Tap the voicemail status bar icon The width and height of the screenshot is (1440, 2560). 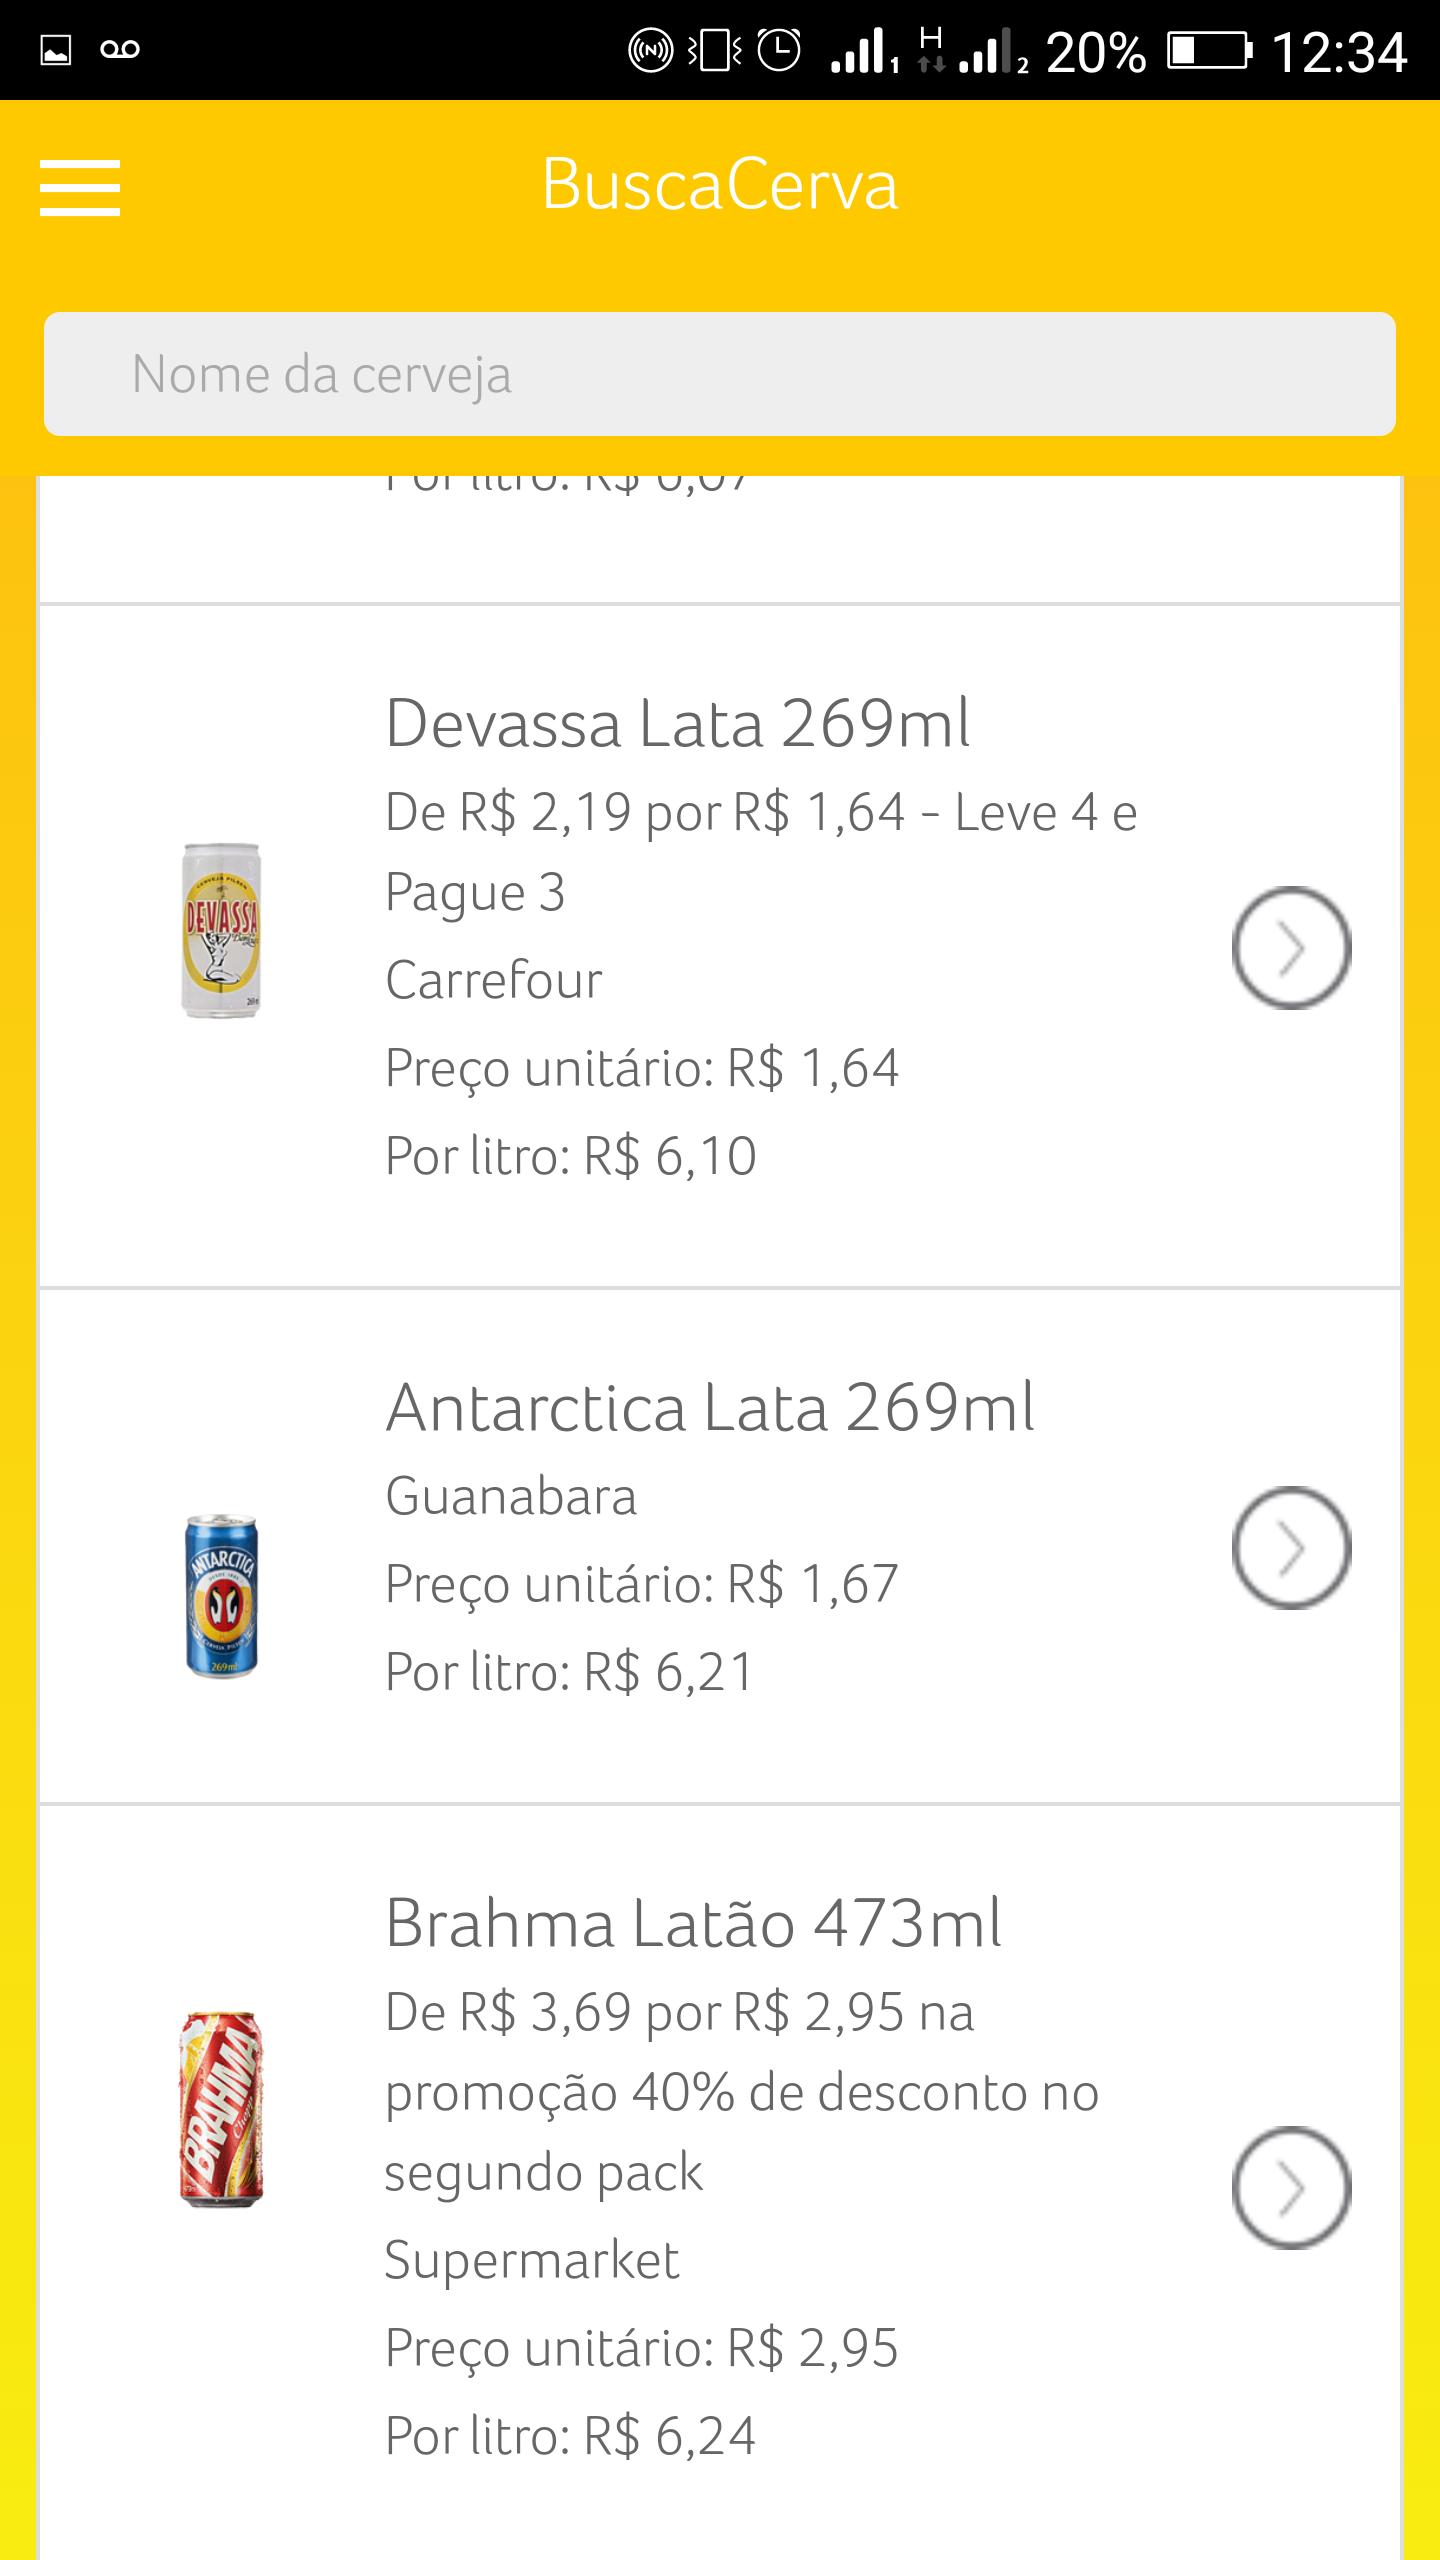[x=120, y=50]
